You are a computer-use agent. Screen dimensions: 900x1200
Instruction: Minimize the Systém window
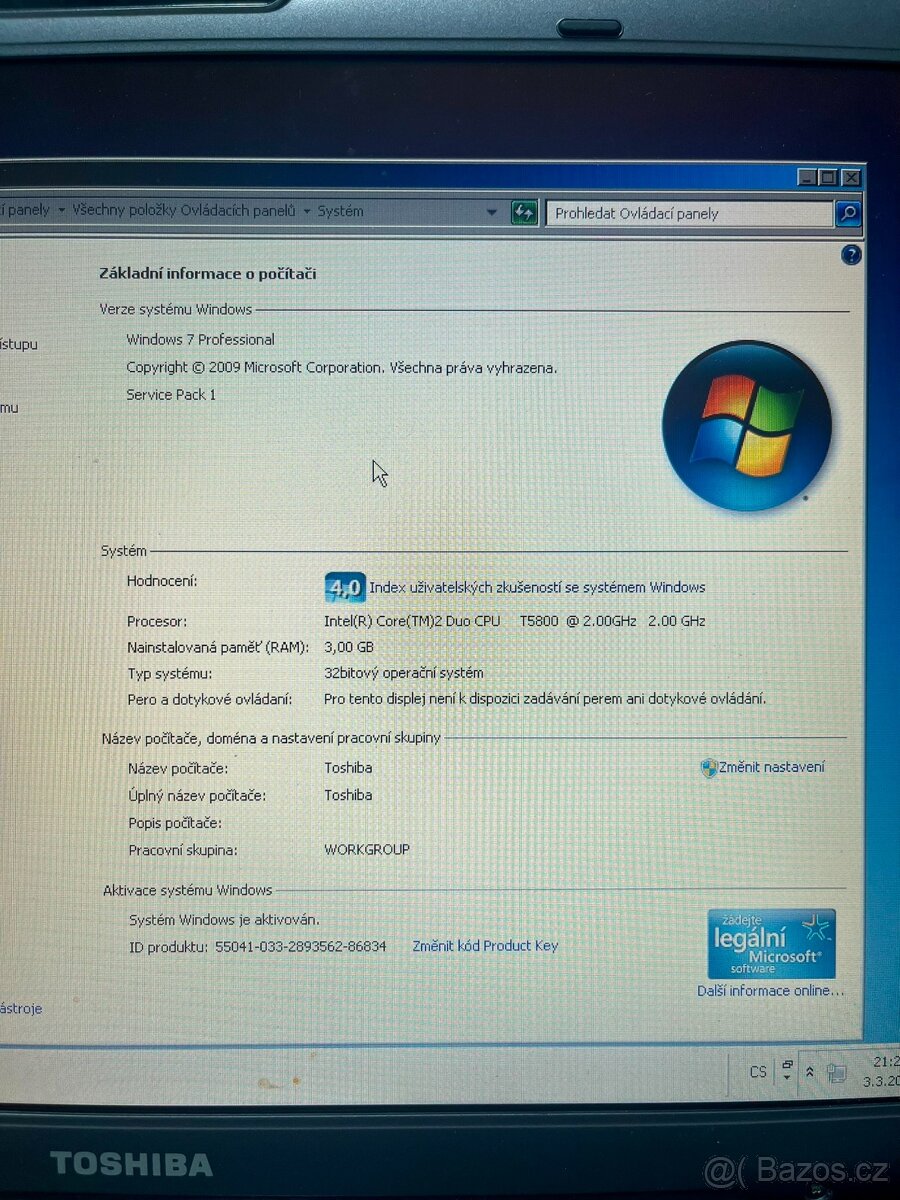pyautogui.click(x=807, y=178)
